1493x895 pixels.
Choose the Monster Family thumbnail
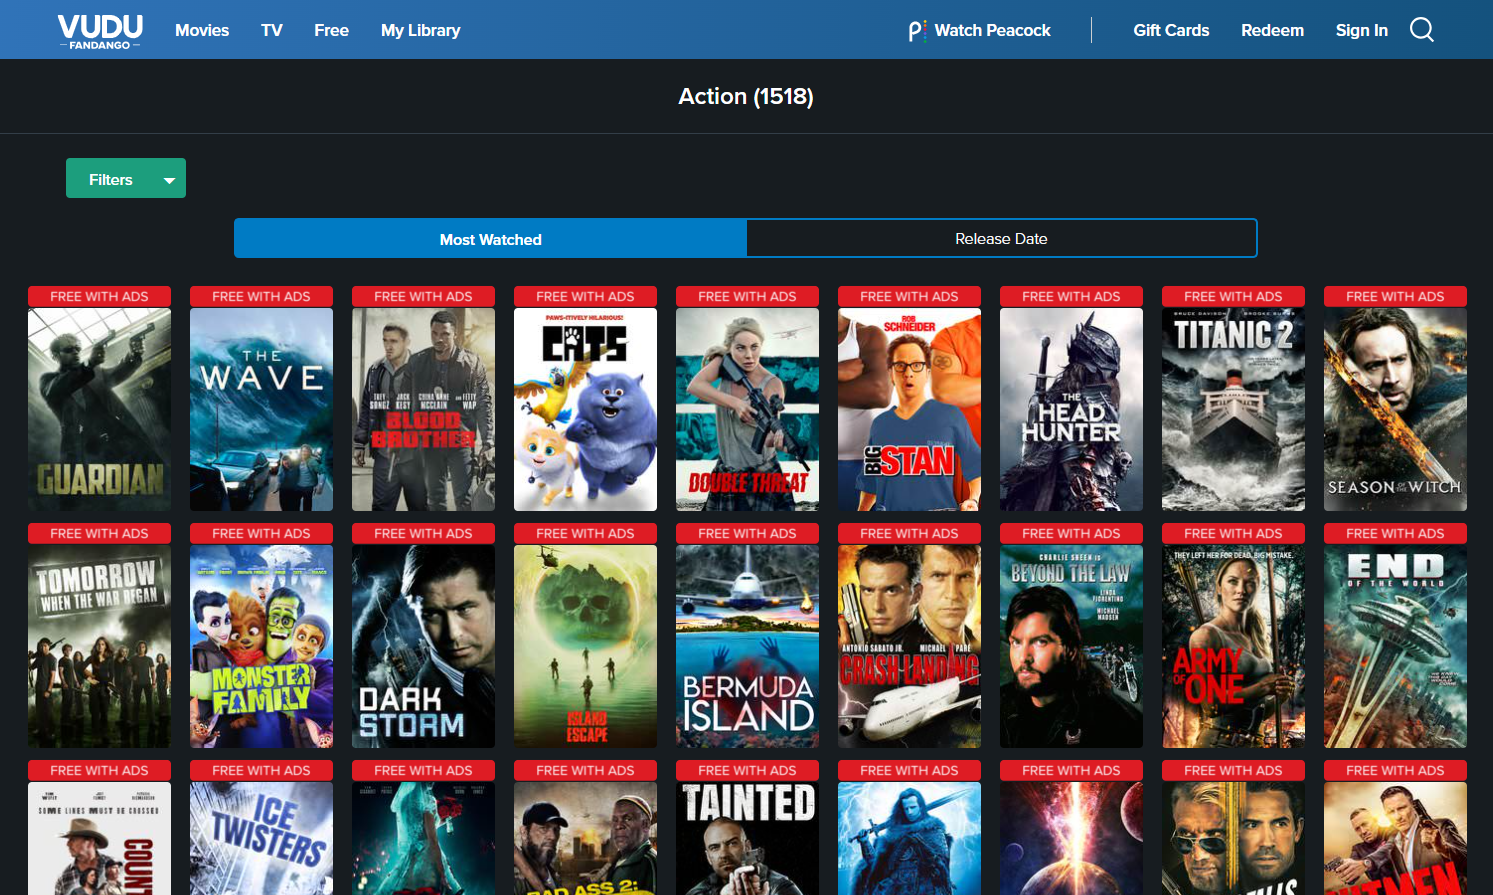[261, 646]
